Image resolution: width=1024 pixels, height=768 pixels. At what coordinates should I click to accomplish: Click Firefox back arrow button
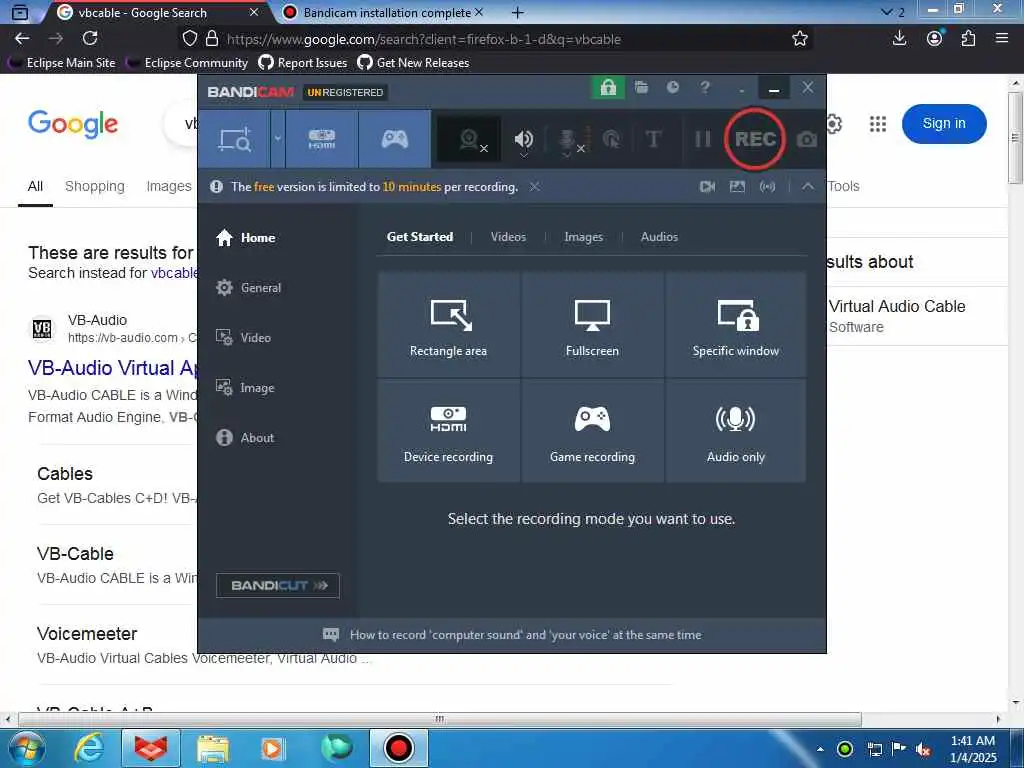22,39
